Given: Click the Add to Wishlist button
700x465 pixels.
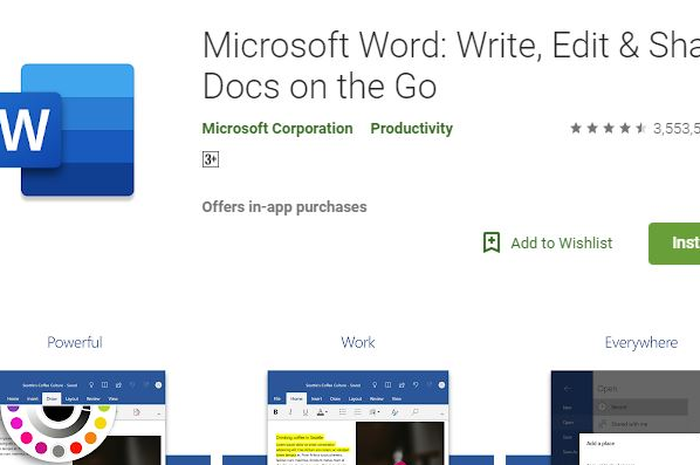Looking at the screenshot, I should click(x=547, y=243).
